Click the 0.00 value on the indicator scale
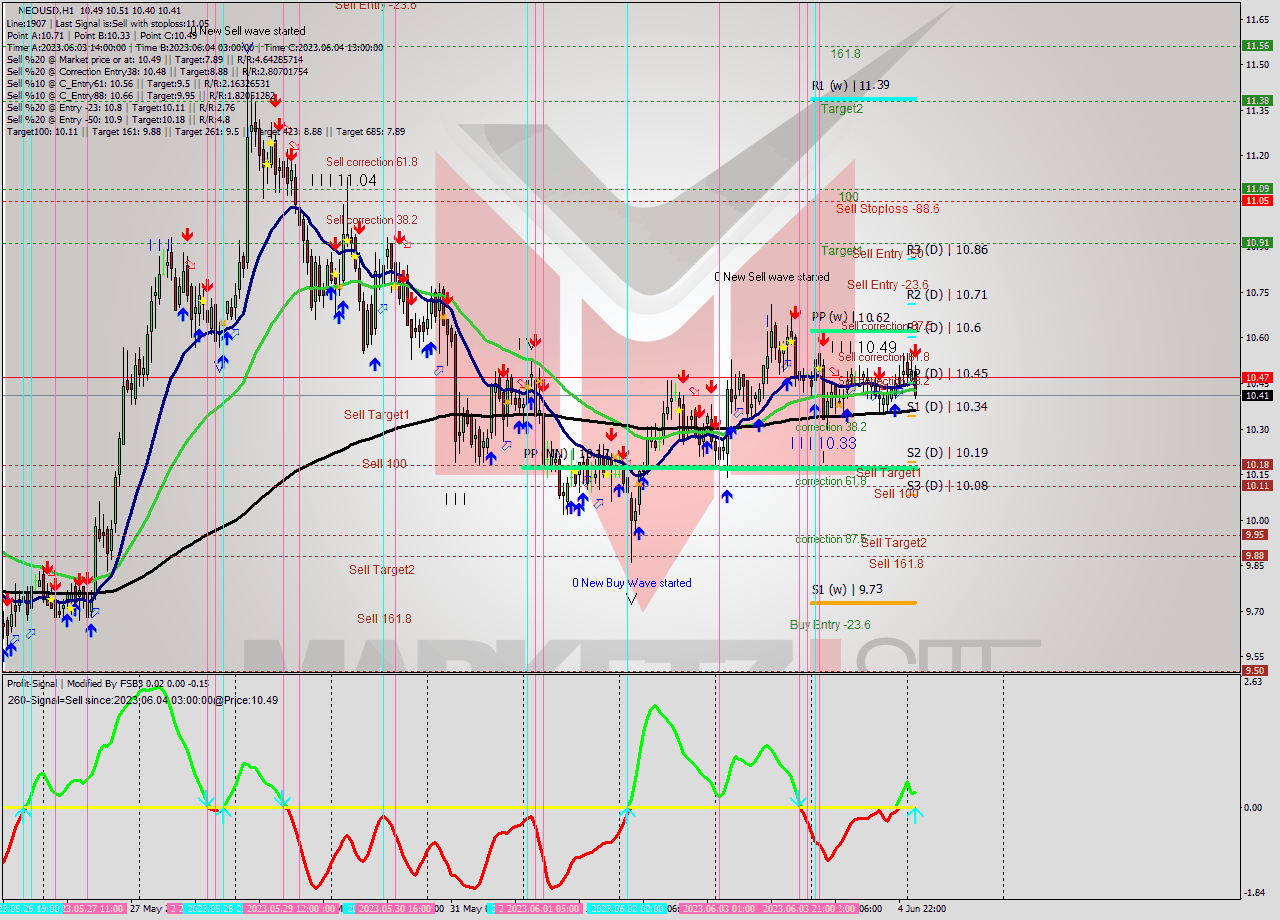This screenshot has width=1280, height=920. 1252,807
